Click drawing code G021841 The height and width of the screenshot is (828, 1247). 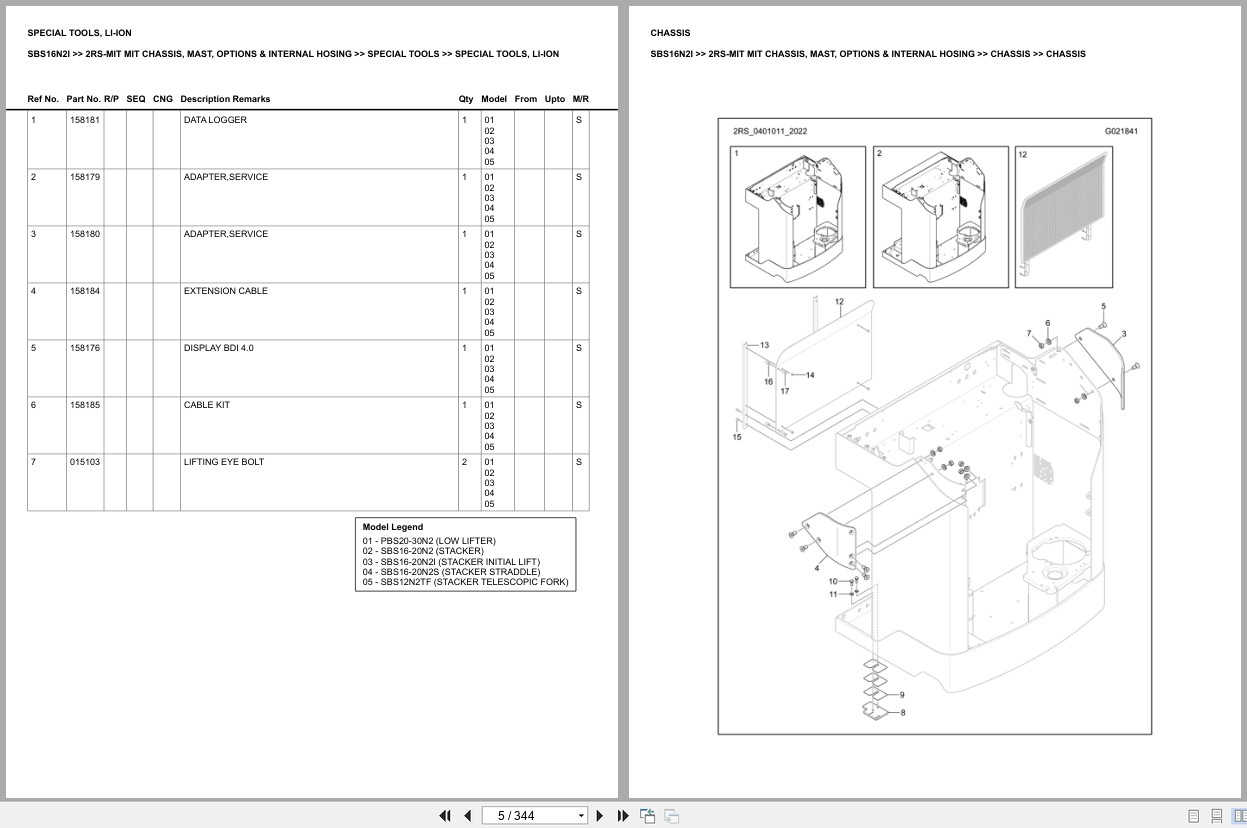click(x=1121, y=131)
